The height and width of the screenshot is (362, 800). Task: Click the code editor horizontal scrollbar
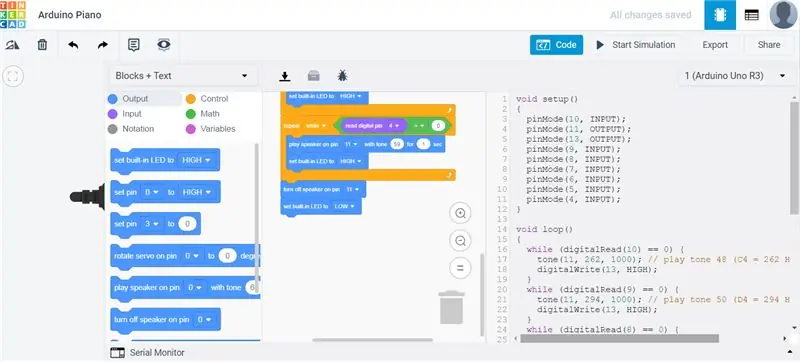point(619,339)
